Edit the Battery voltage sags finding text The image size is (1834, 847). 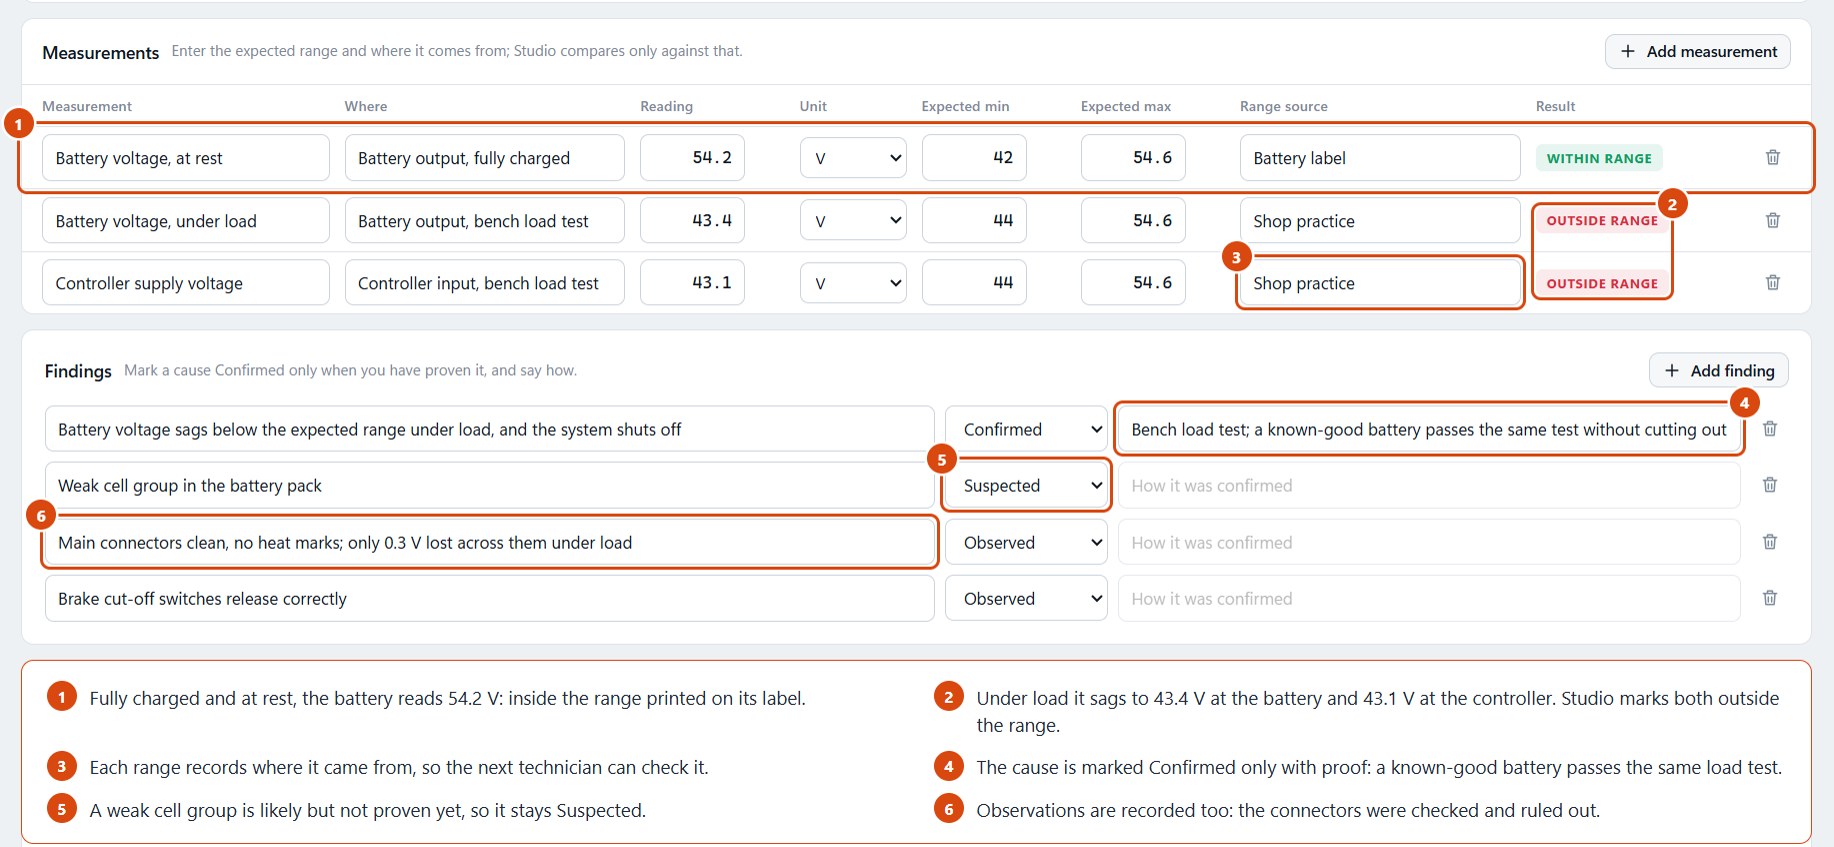point(490,429)
